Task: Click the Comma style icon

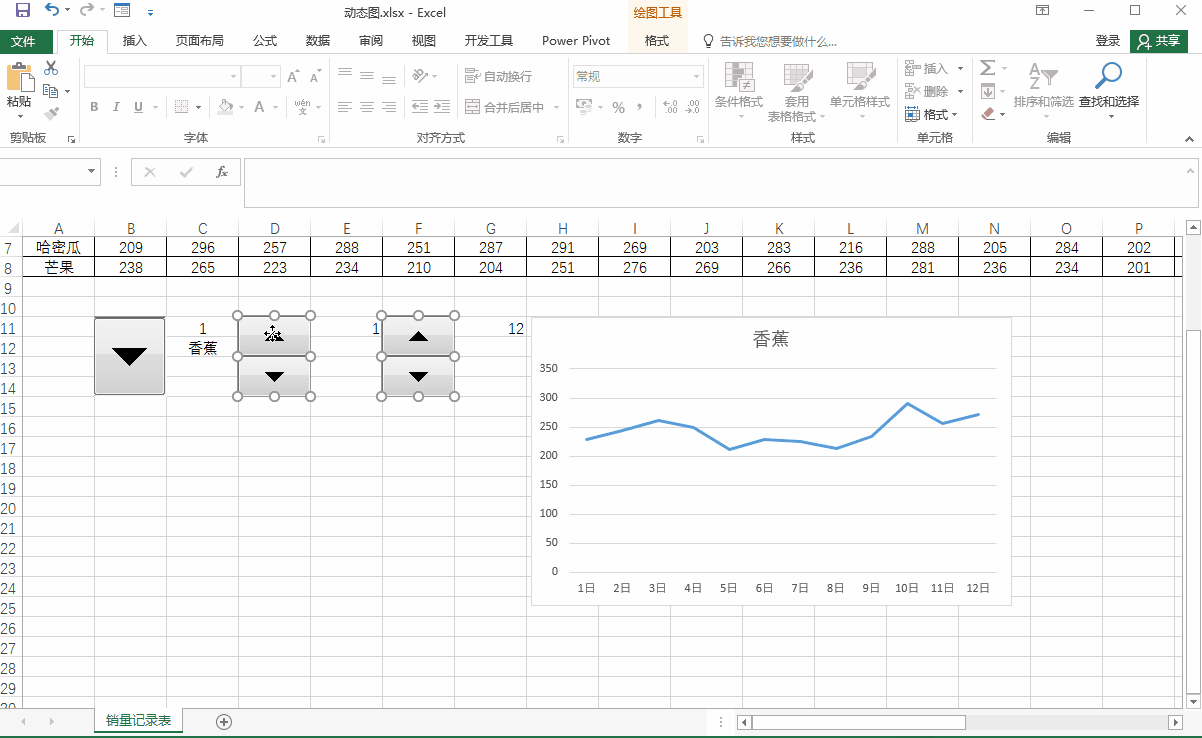Action: (639, 107)
